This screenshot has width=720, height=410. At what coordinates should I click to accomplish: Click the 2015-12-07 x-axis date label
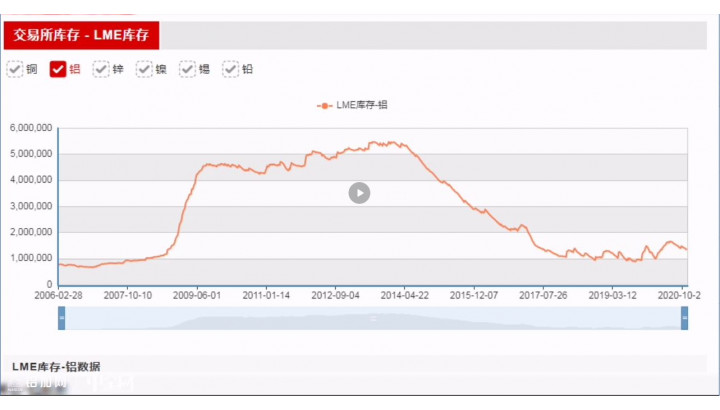[474, 295]
